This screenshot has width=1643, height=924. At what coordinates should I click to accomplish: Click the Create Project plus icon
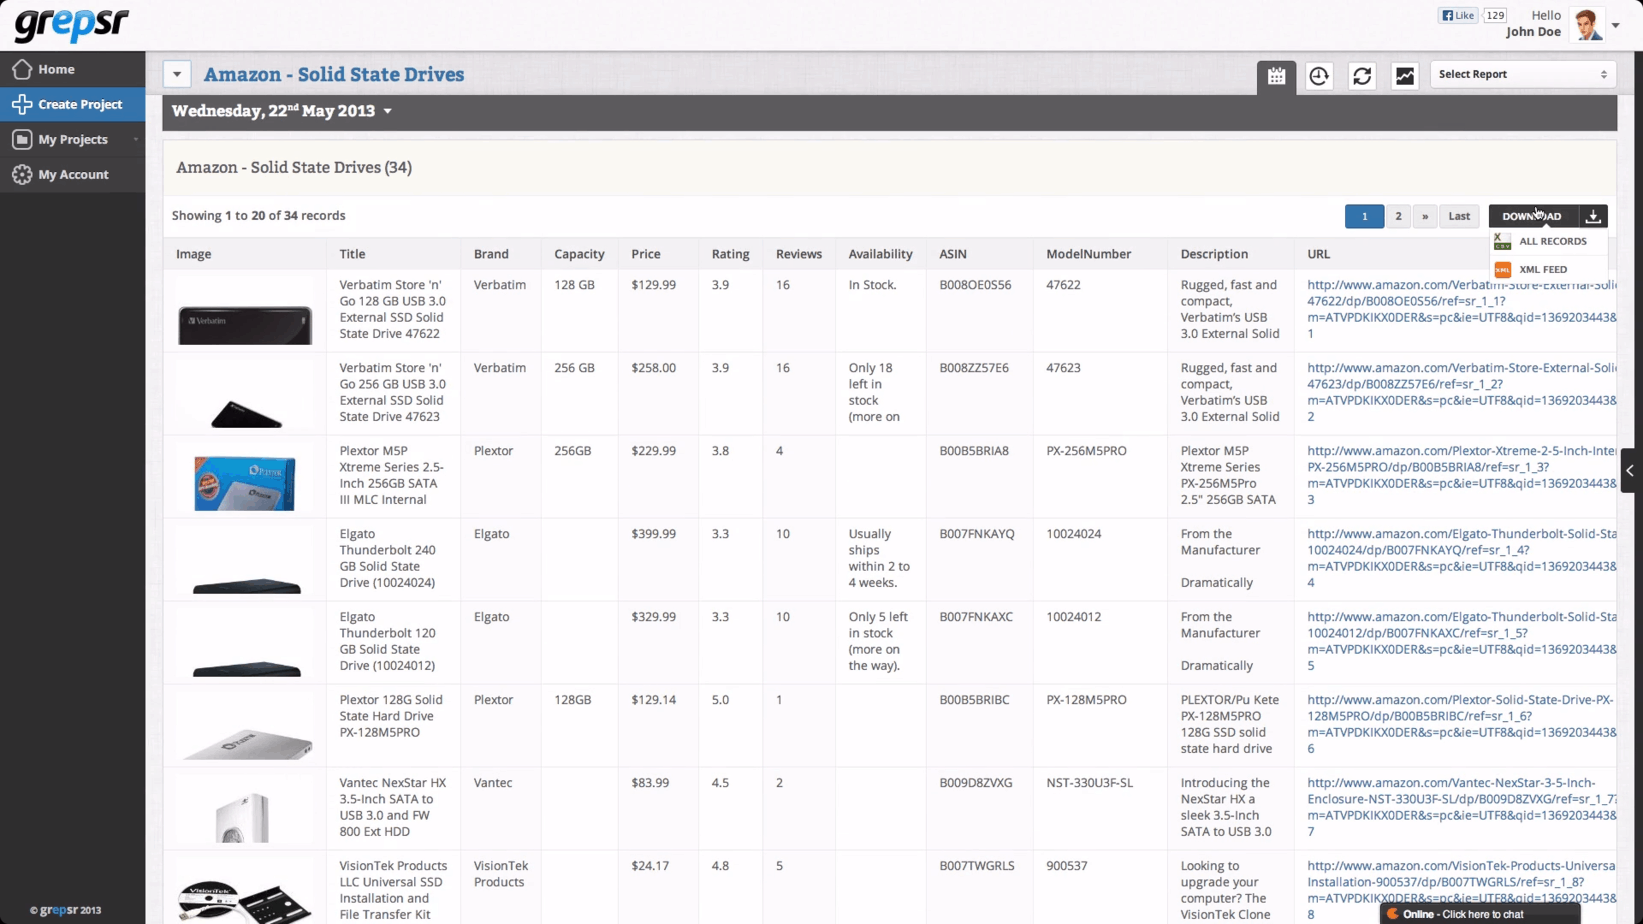coord(22,104)
